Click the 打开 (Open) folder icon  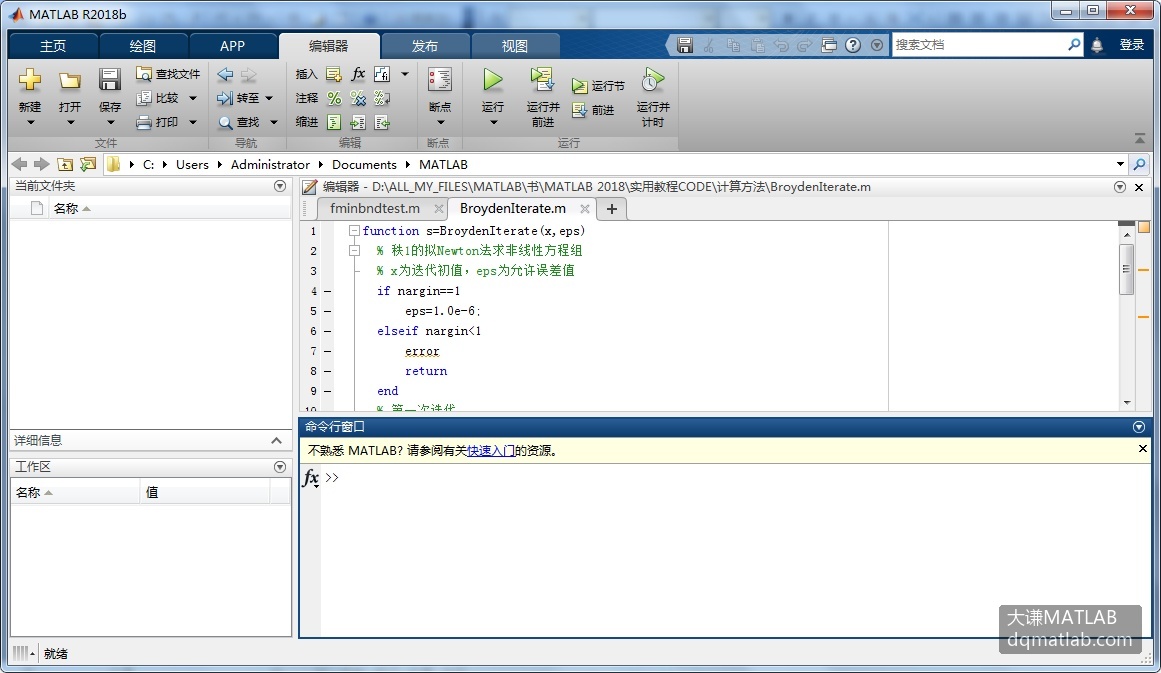click(x=70, y=80)
